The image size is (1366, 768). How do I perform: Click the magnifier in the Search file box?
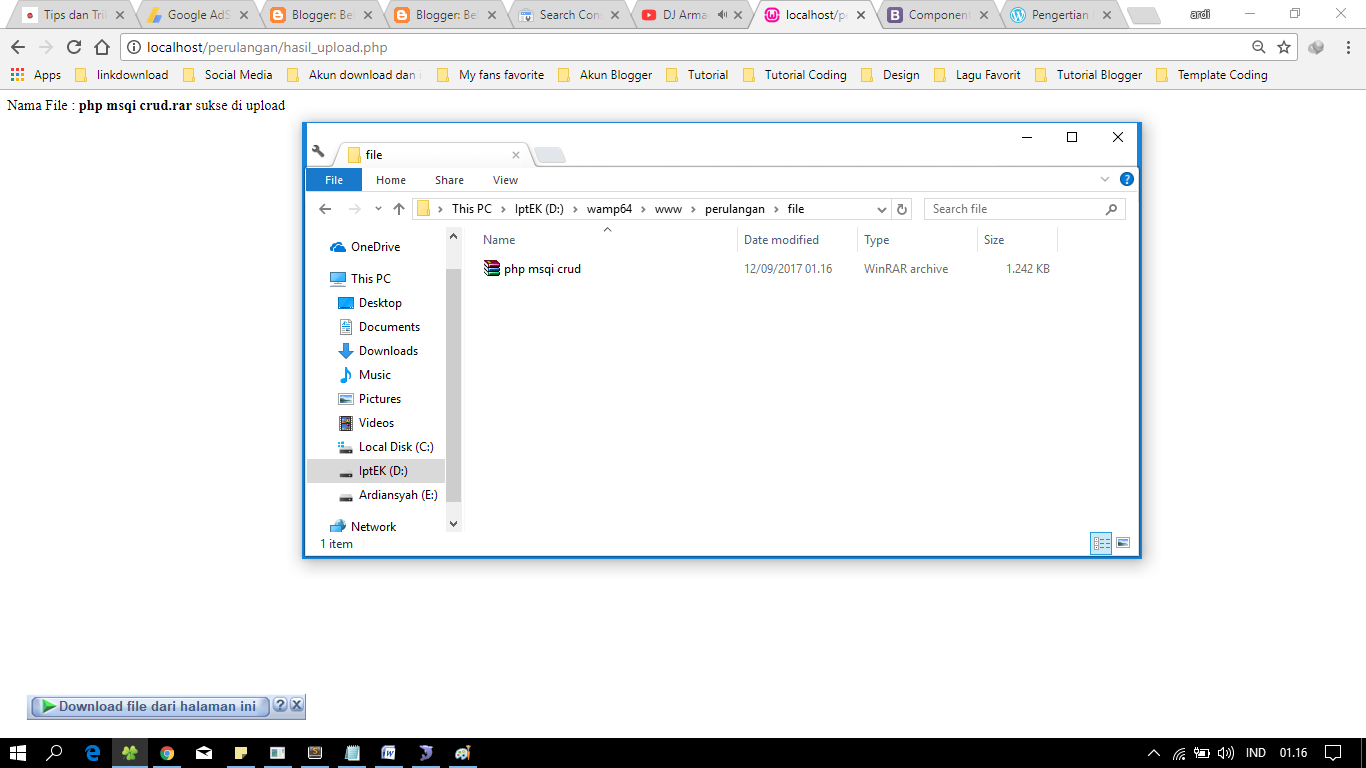(1112, 208)
